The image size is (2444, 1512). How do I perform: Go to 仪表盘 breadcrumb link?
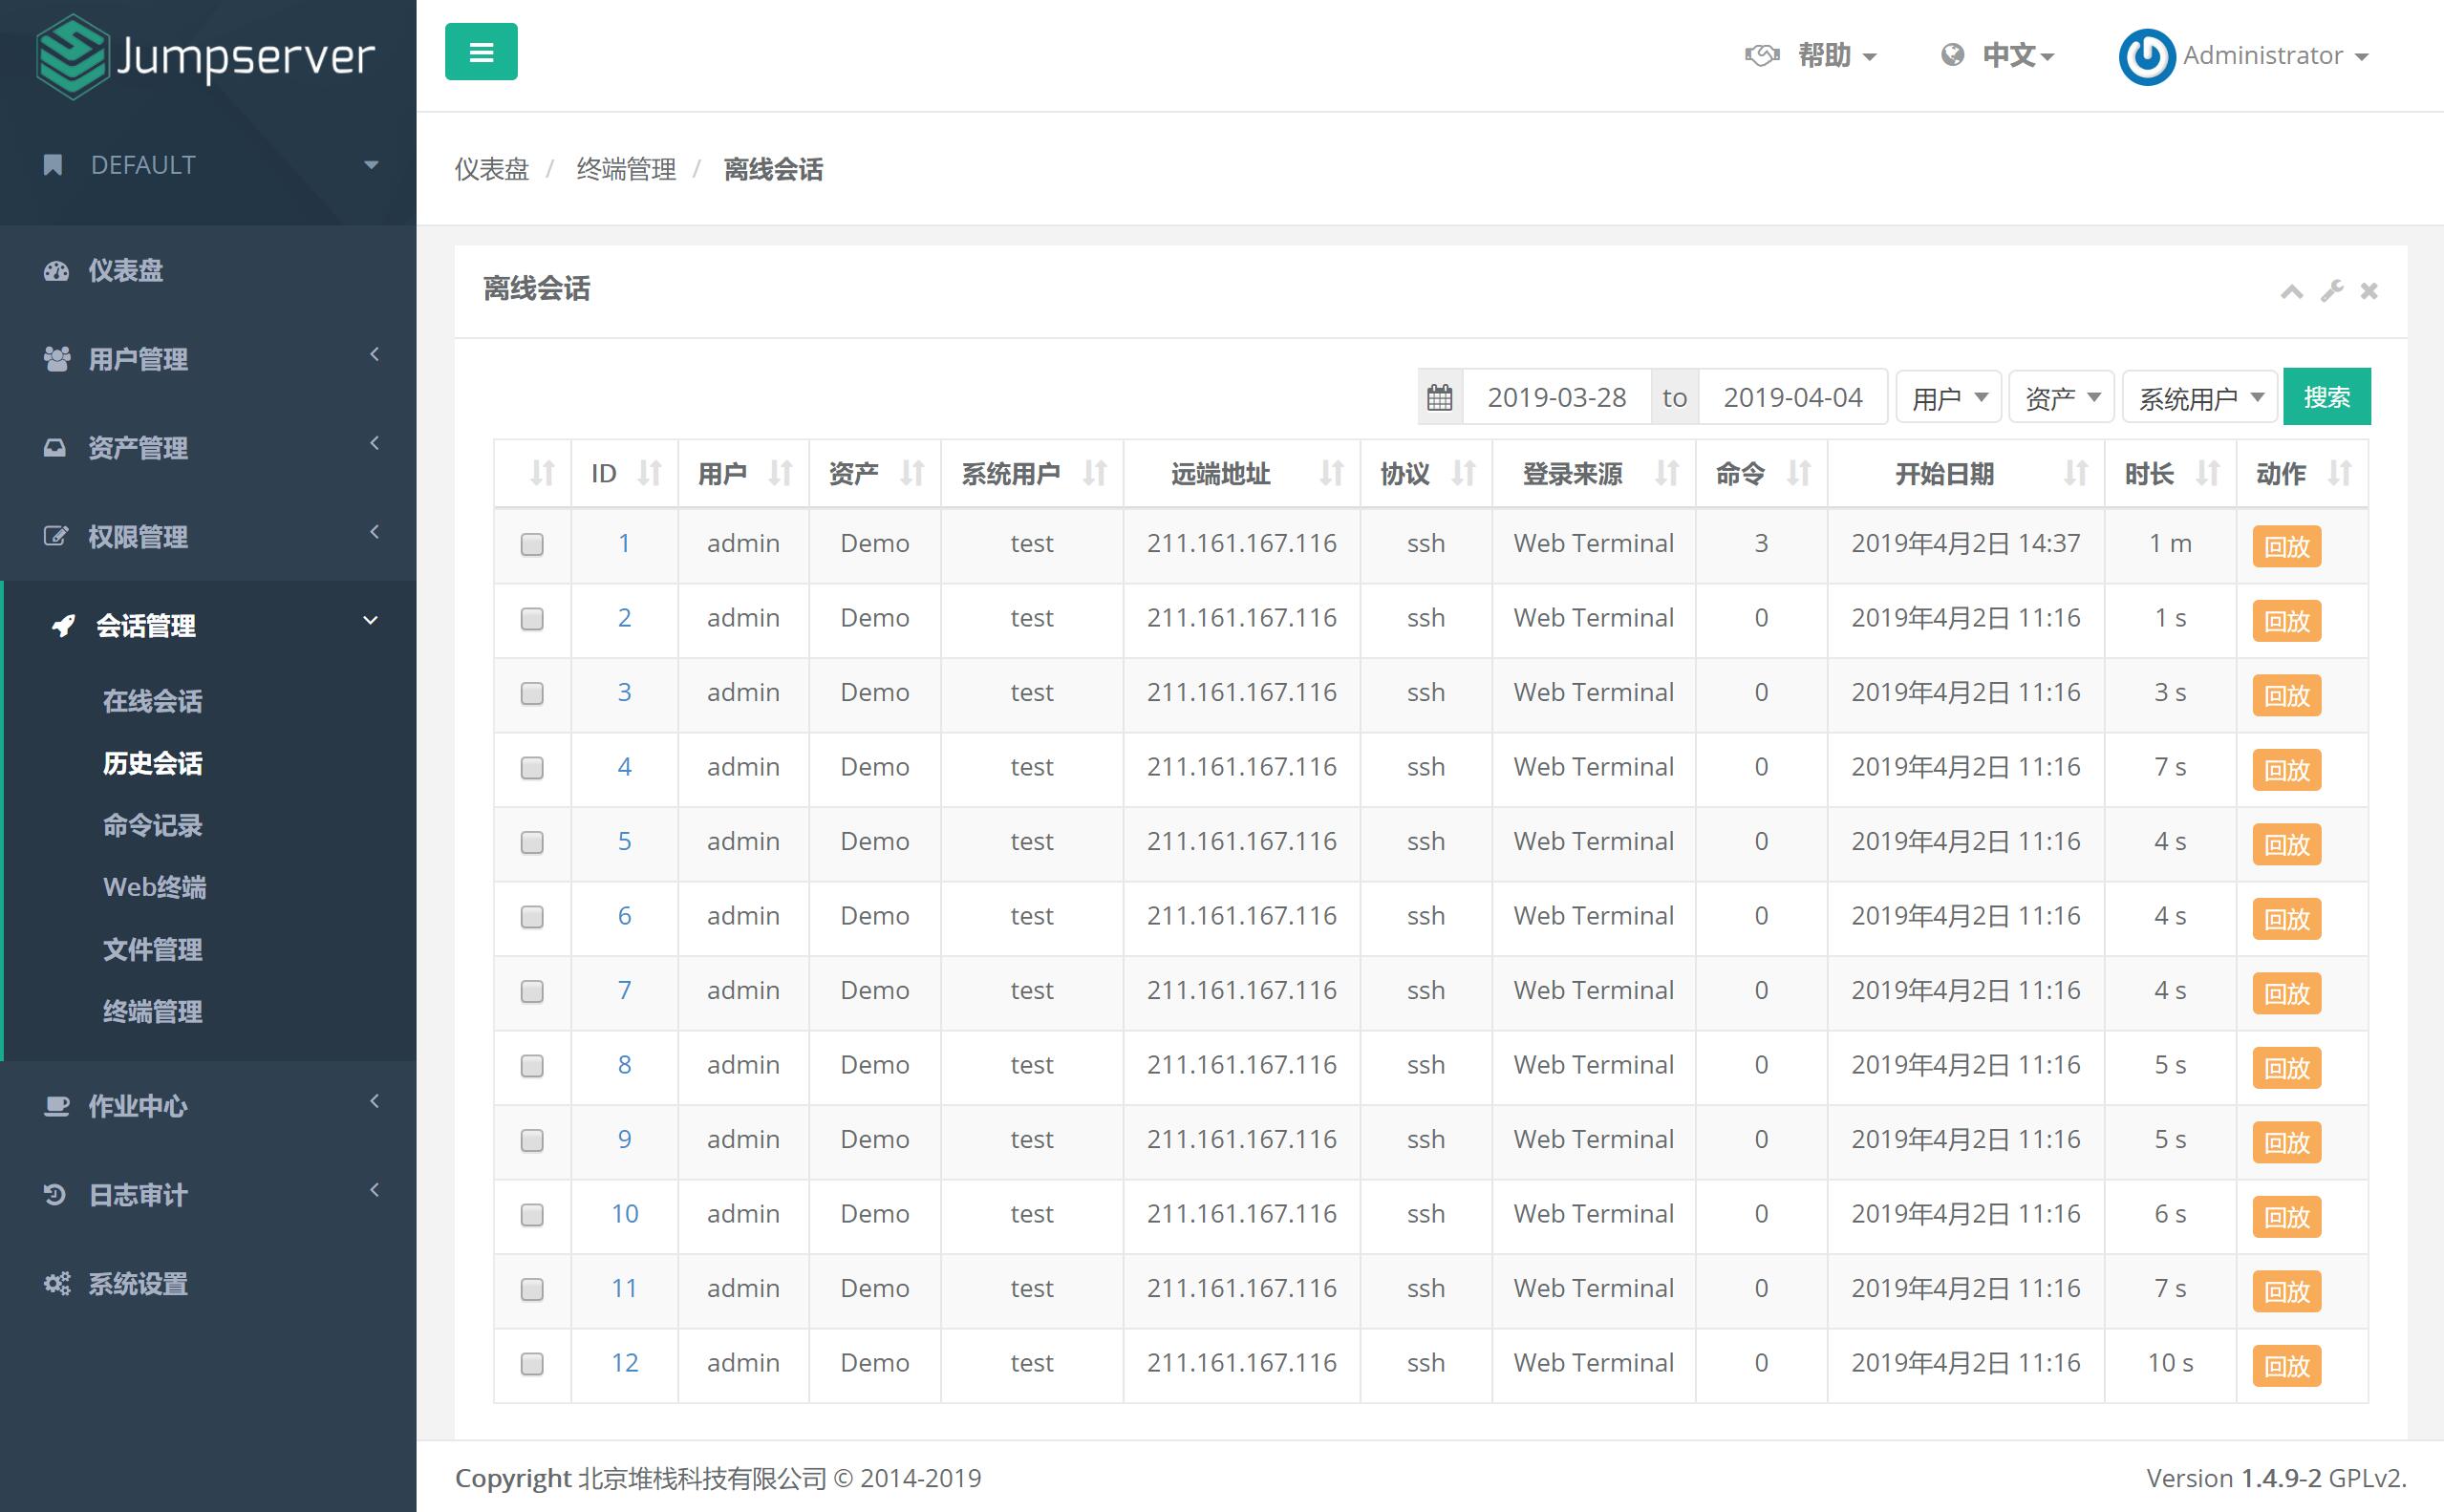click(x=491, y=169)
